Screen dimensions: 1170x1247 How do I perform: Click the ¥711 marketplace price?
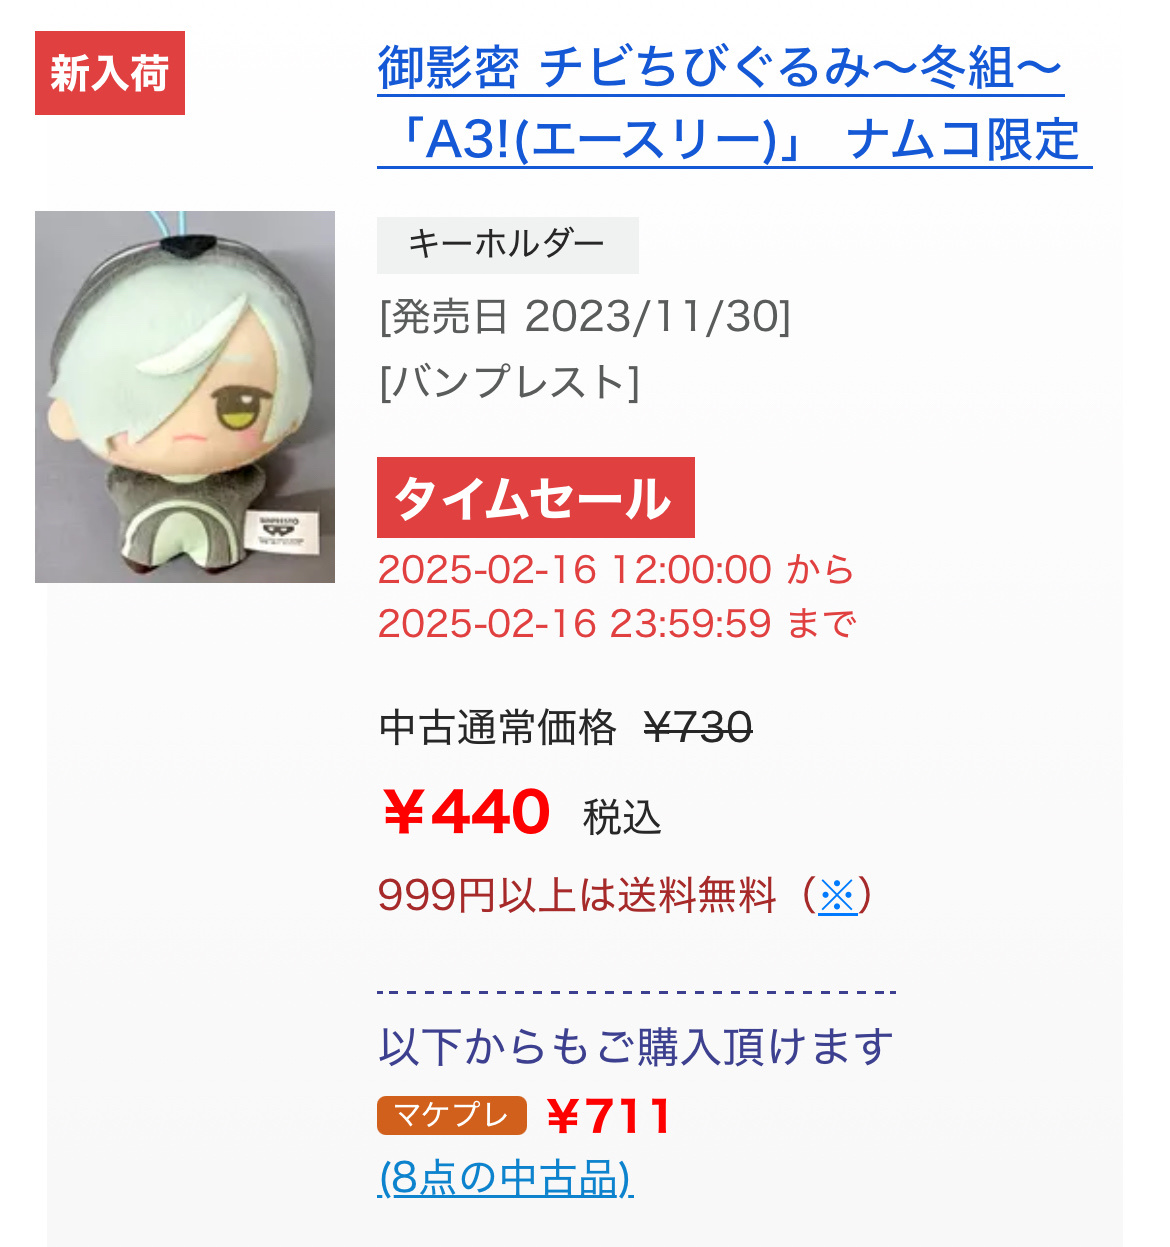[x=609, y=1116]
